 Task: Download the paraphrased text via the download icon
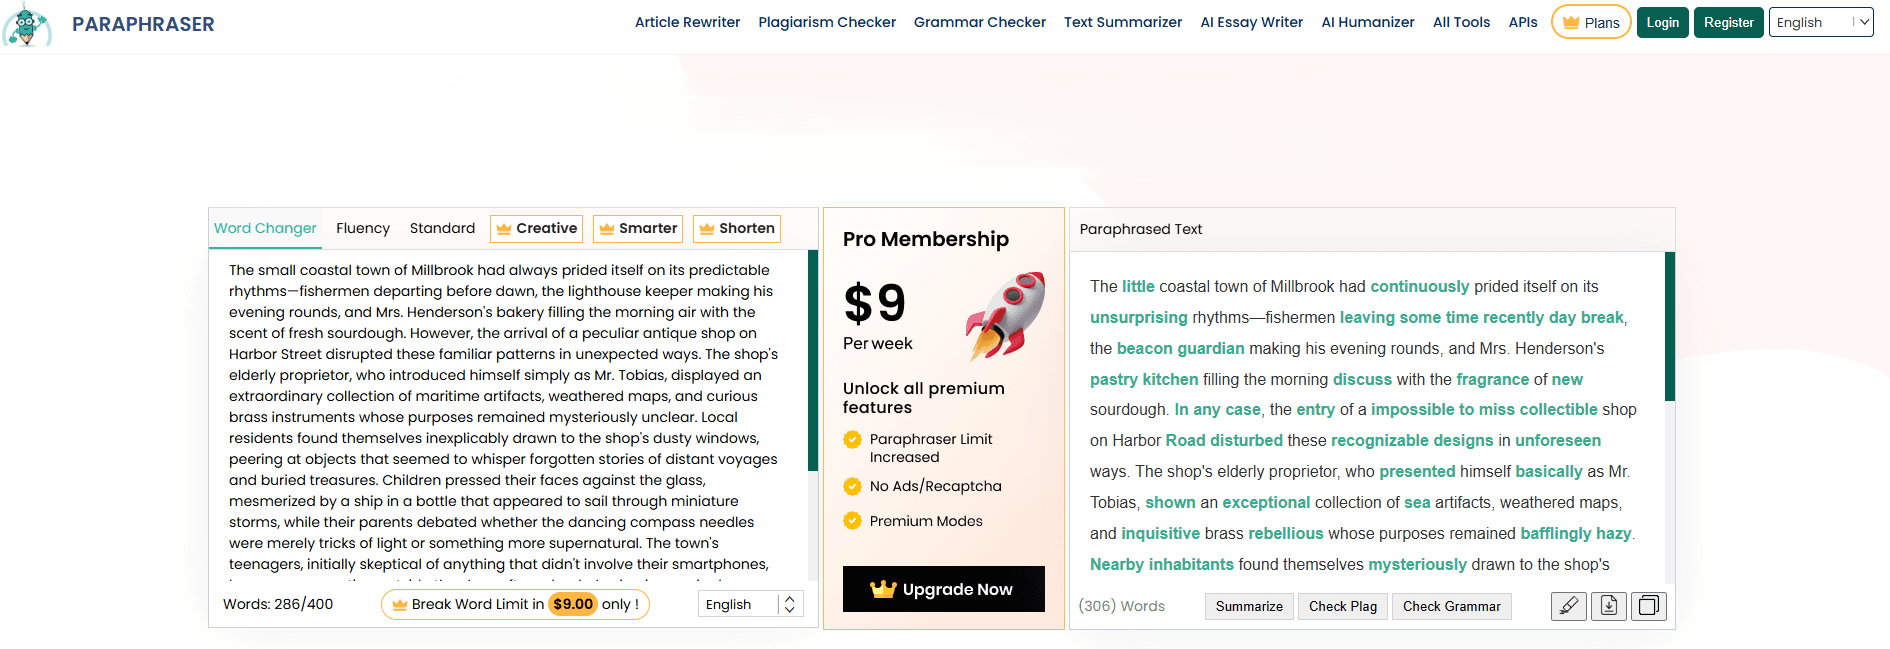[1608, 606]
